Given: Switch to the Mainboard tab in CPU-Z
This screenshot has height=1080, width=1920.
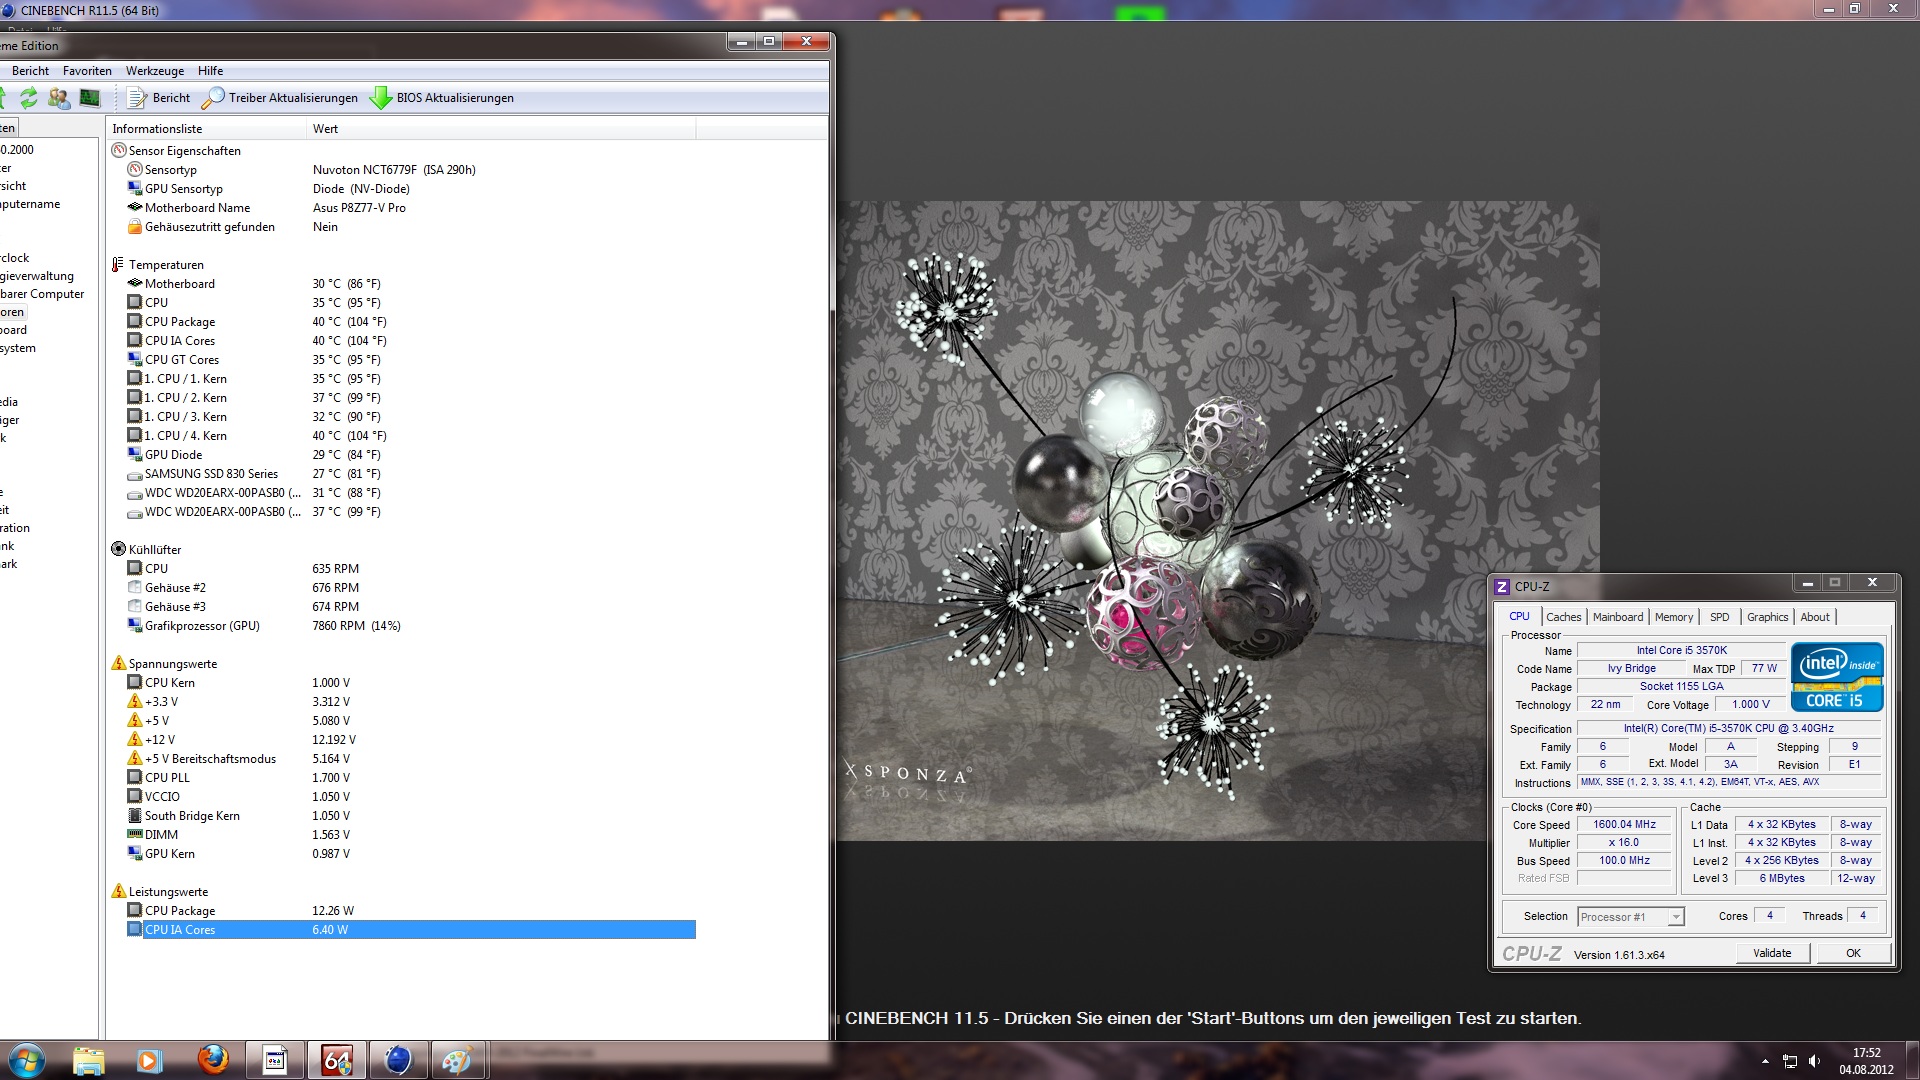Looking at the screenshot, I should tap(1617, 617).
